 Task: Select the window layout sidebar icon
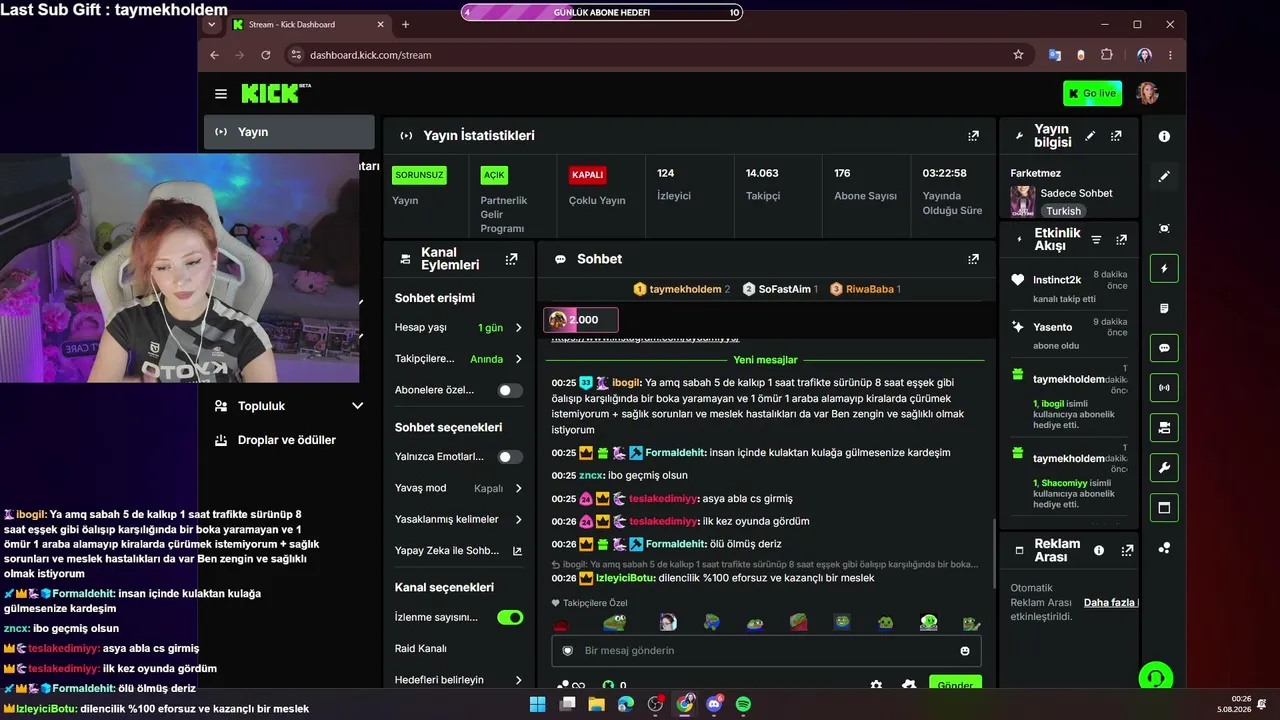pos(1164,508)
